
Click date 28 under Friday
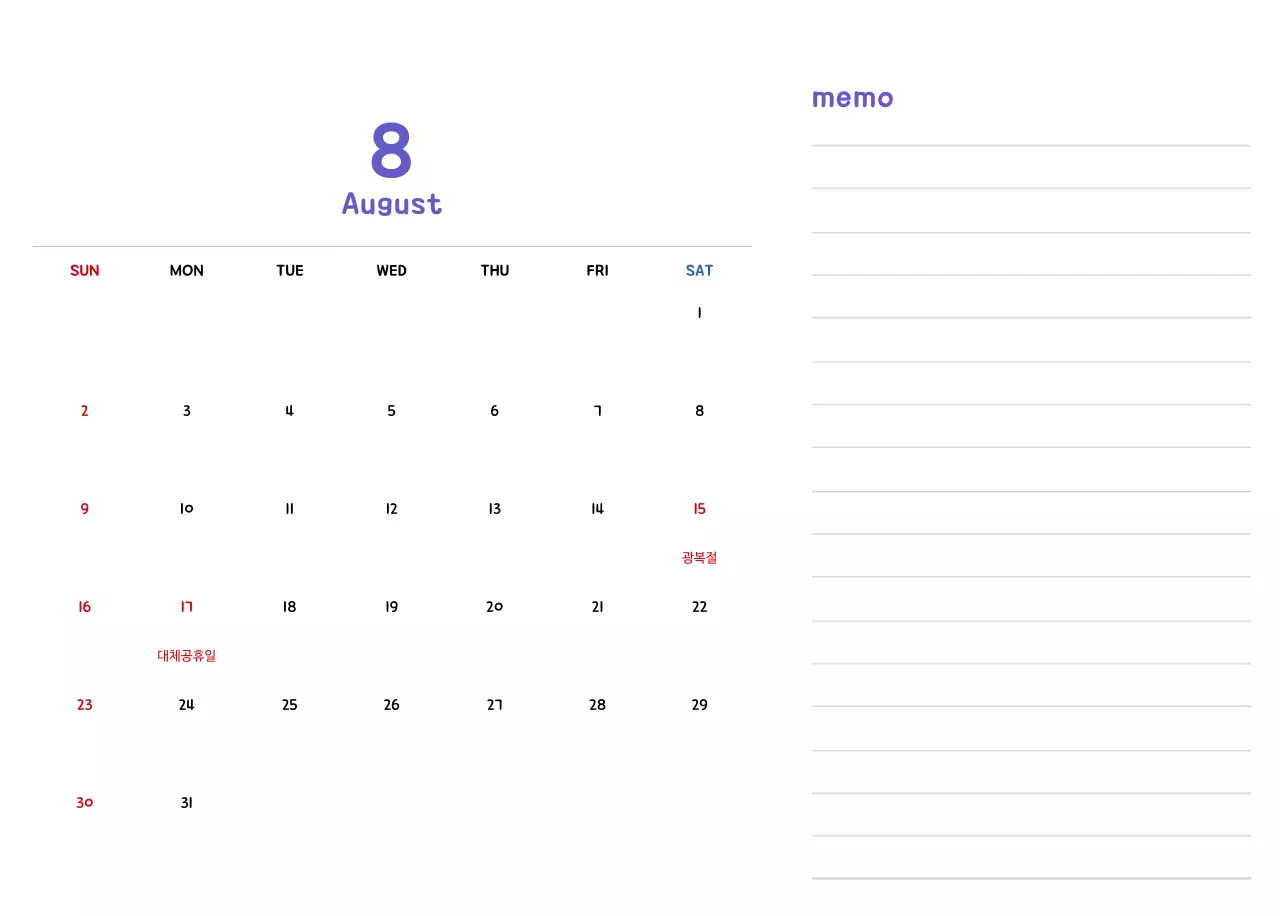click(597, 705)
